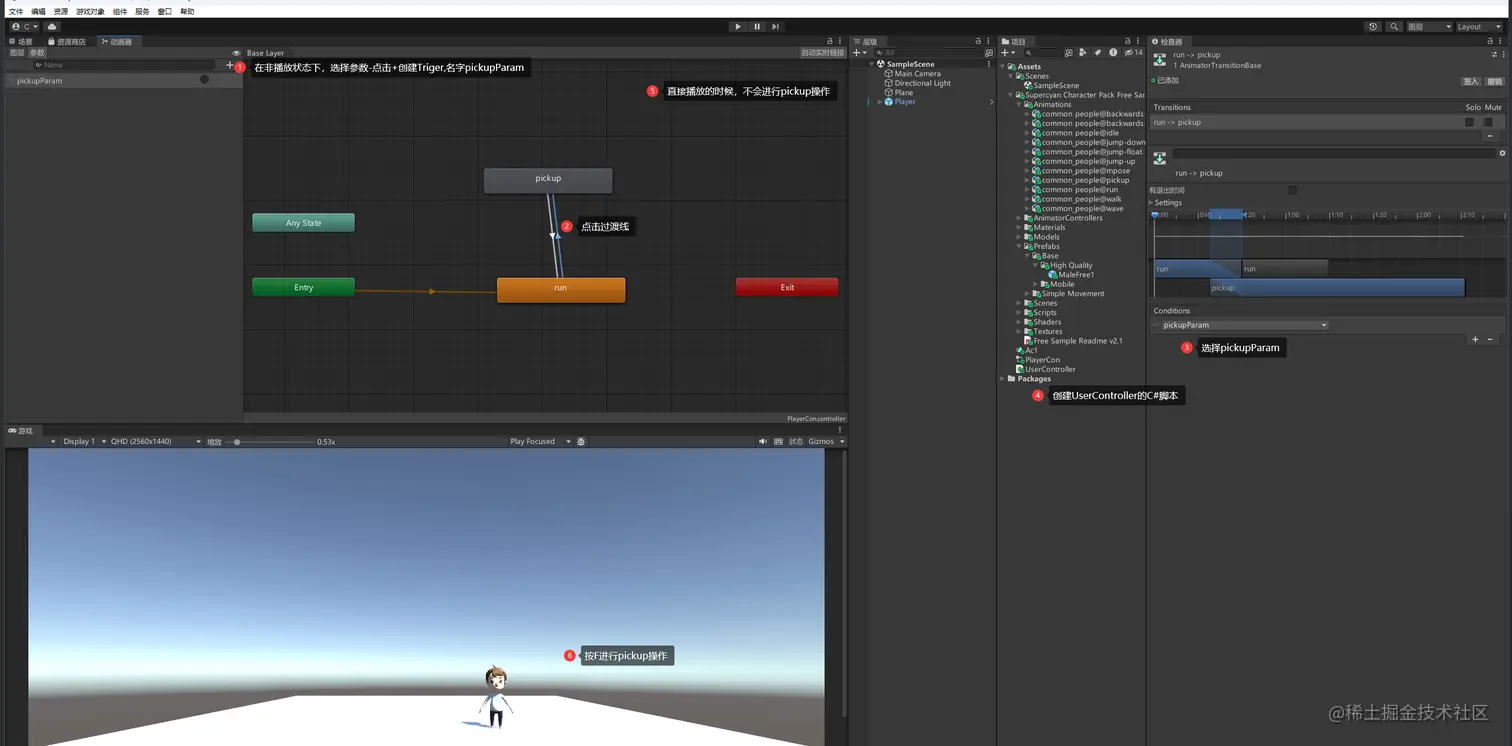The image size is (1512, 746).
Task: Click the 签入 check-in button
Action: tap(1470, 81)
